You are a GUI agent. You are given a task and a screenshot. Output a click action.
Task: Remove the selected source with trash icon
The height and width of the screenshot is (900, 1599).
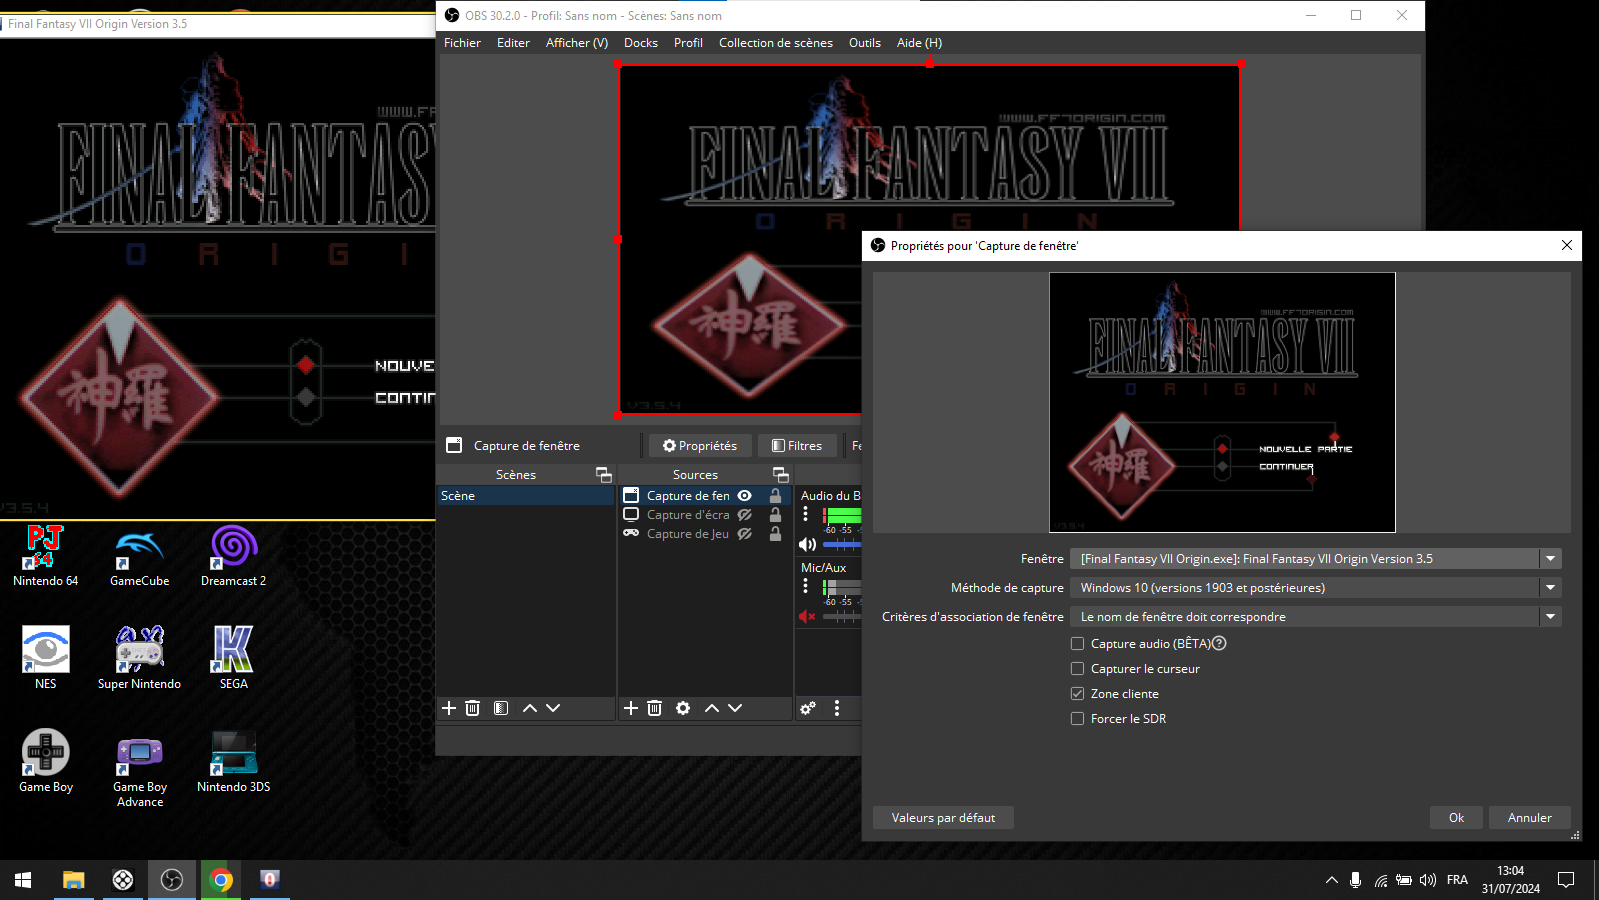(655, 708)
